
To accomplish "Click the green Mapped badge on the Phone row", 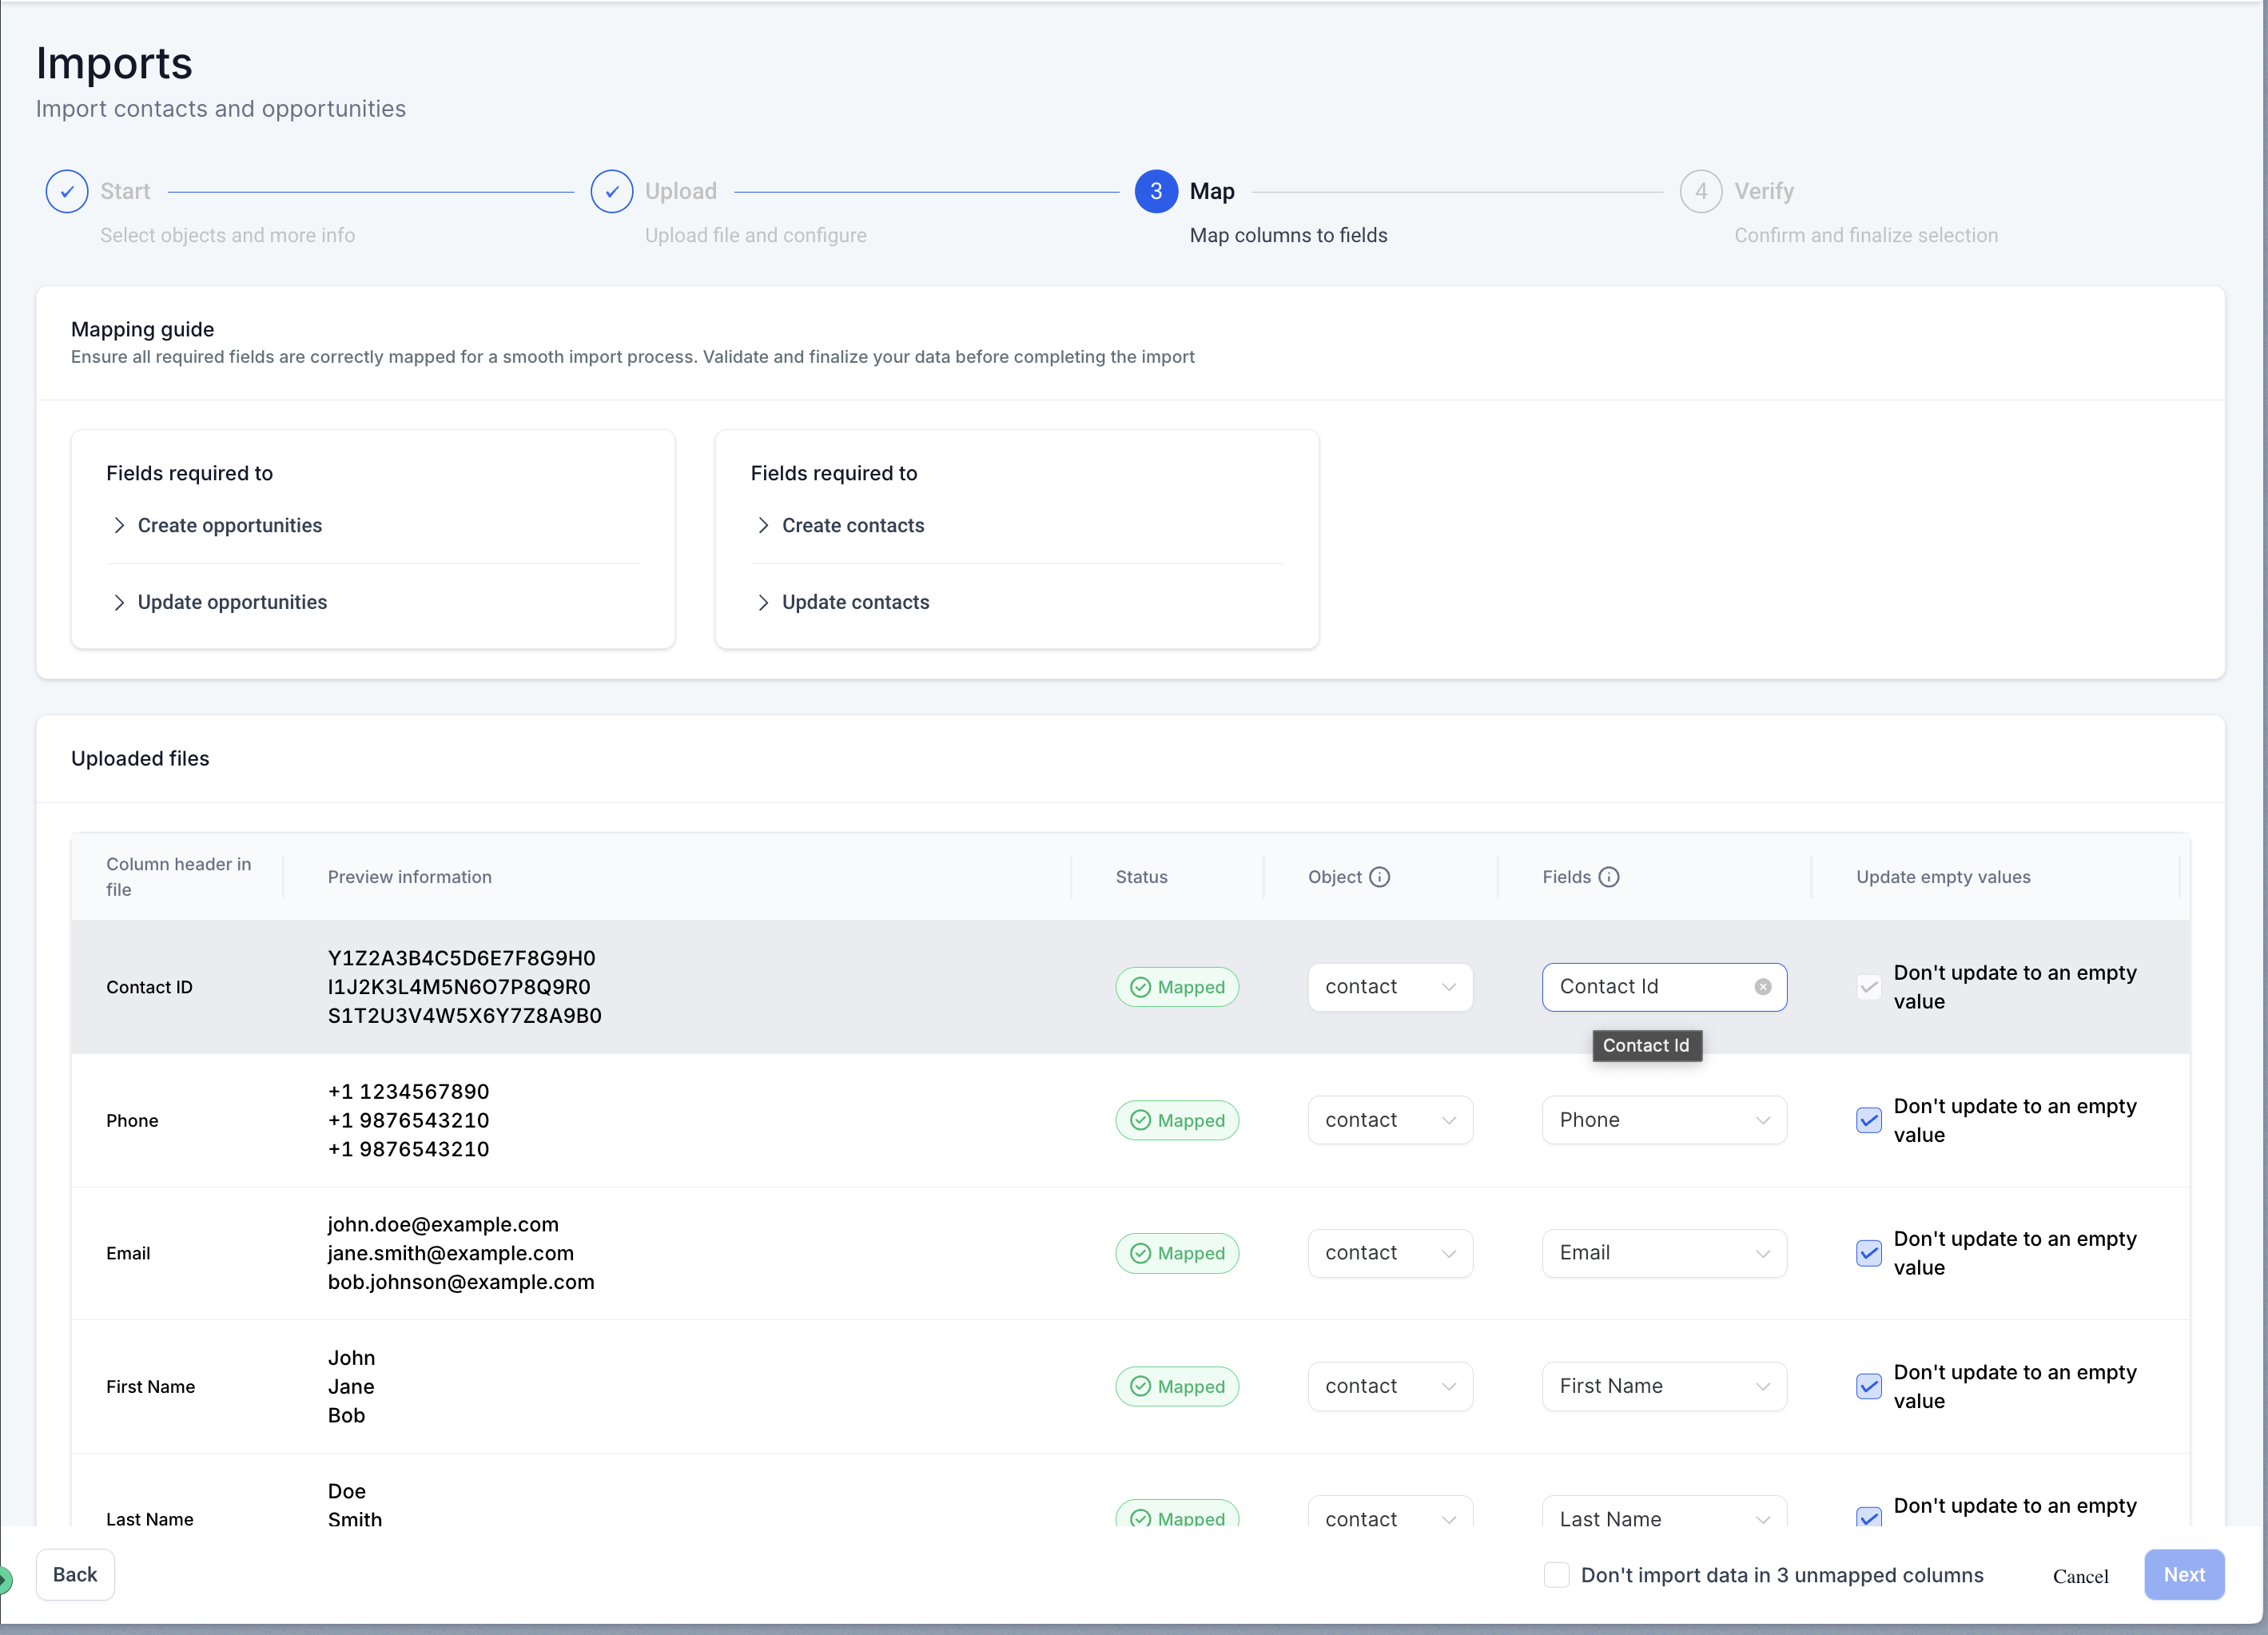I will coord(1177,1120).
